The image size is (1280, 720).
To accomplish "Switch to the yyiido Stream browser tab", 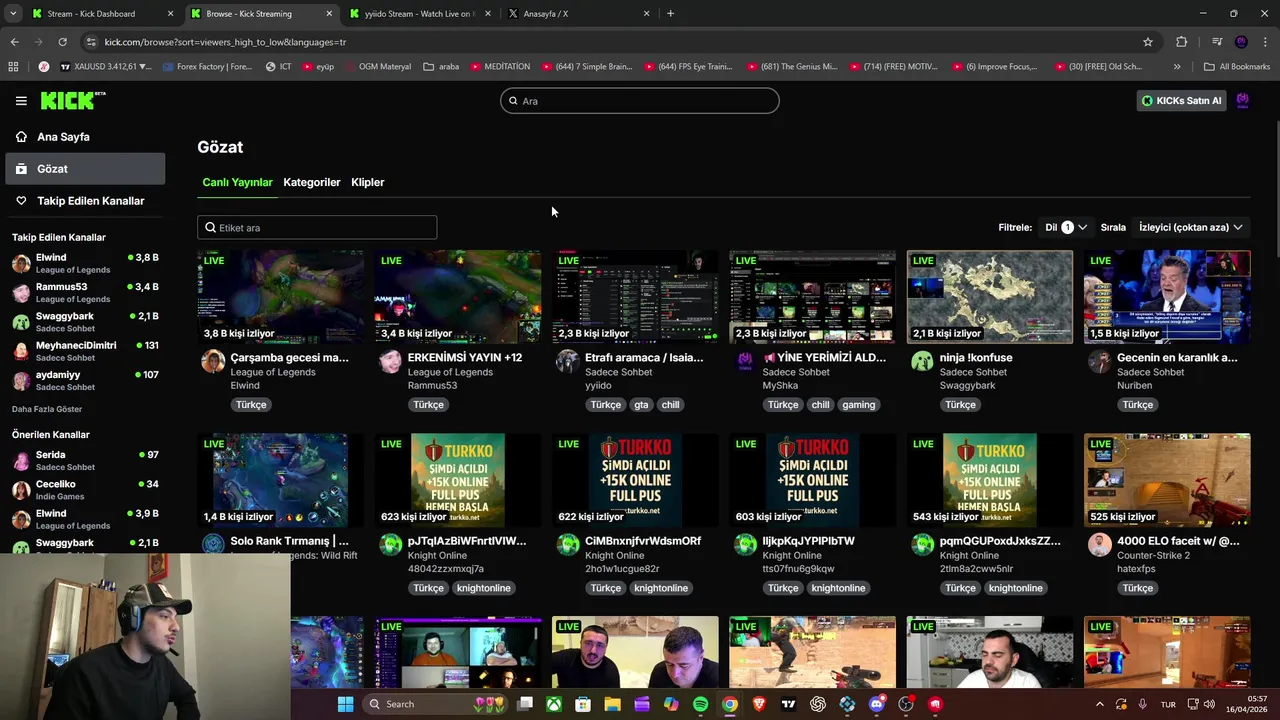I will [x=420, y=14].
